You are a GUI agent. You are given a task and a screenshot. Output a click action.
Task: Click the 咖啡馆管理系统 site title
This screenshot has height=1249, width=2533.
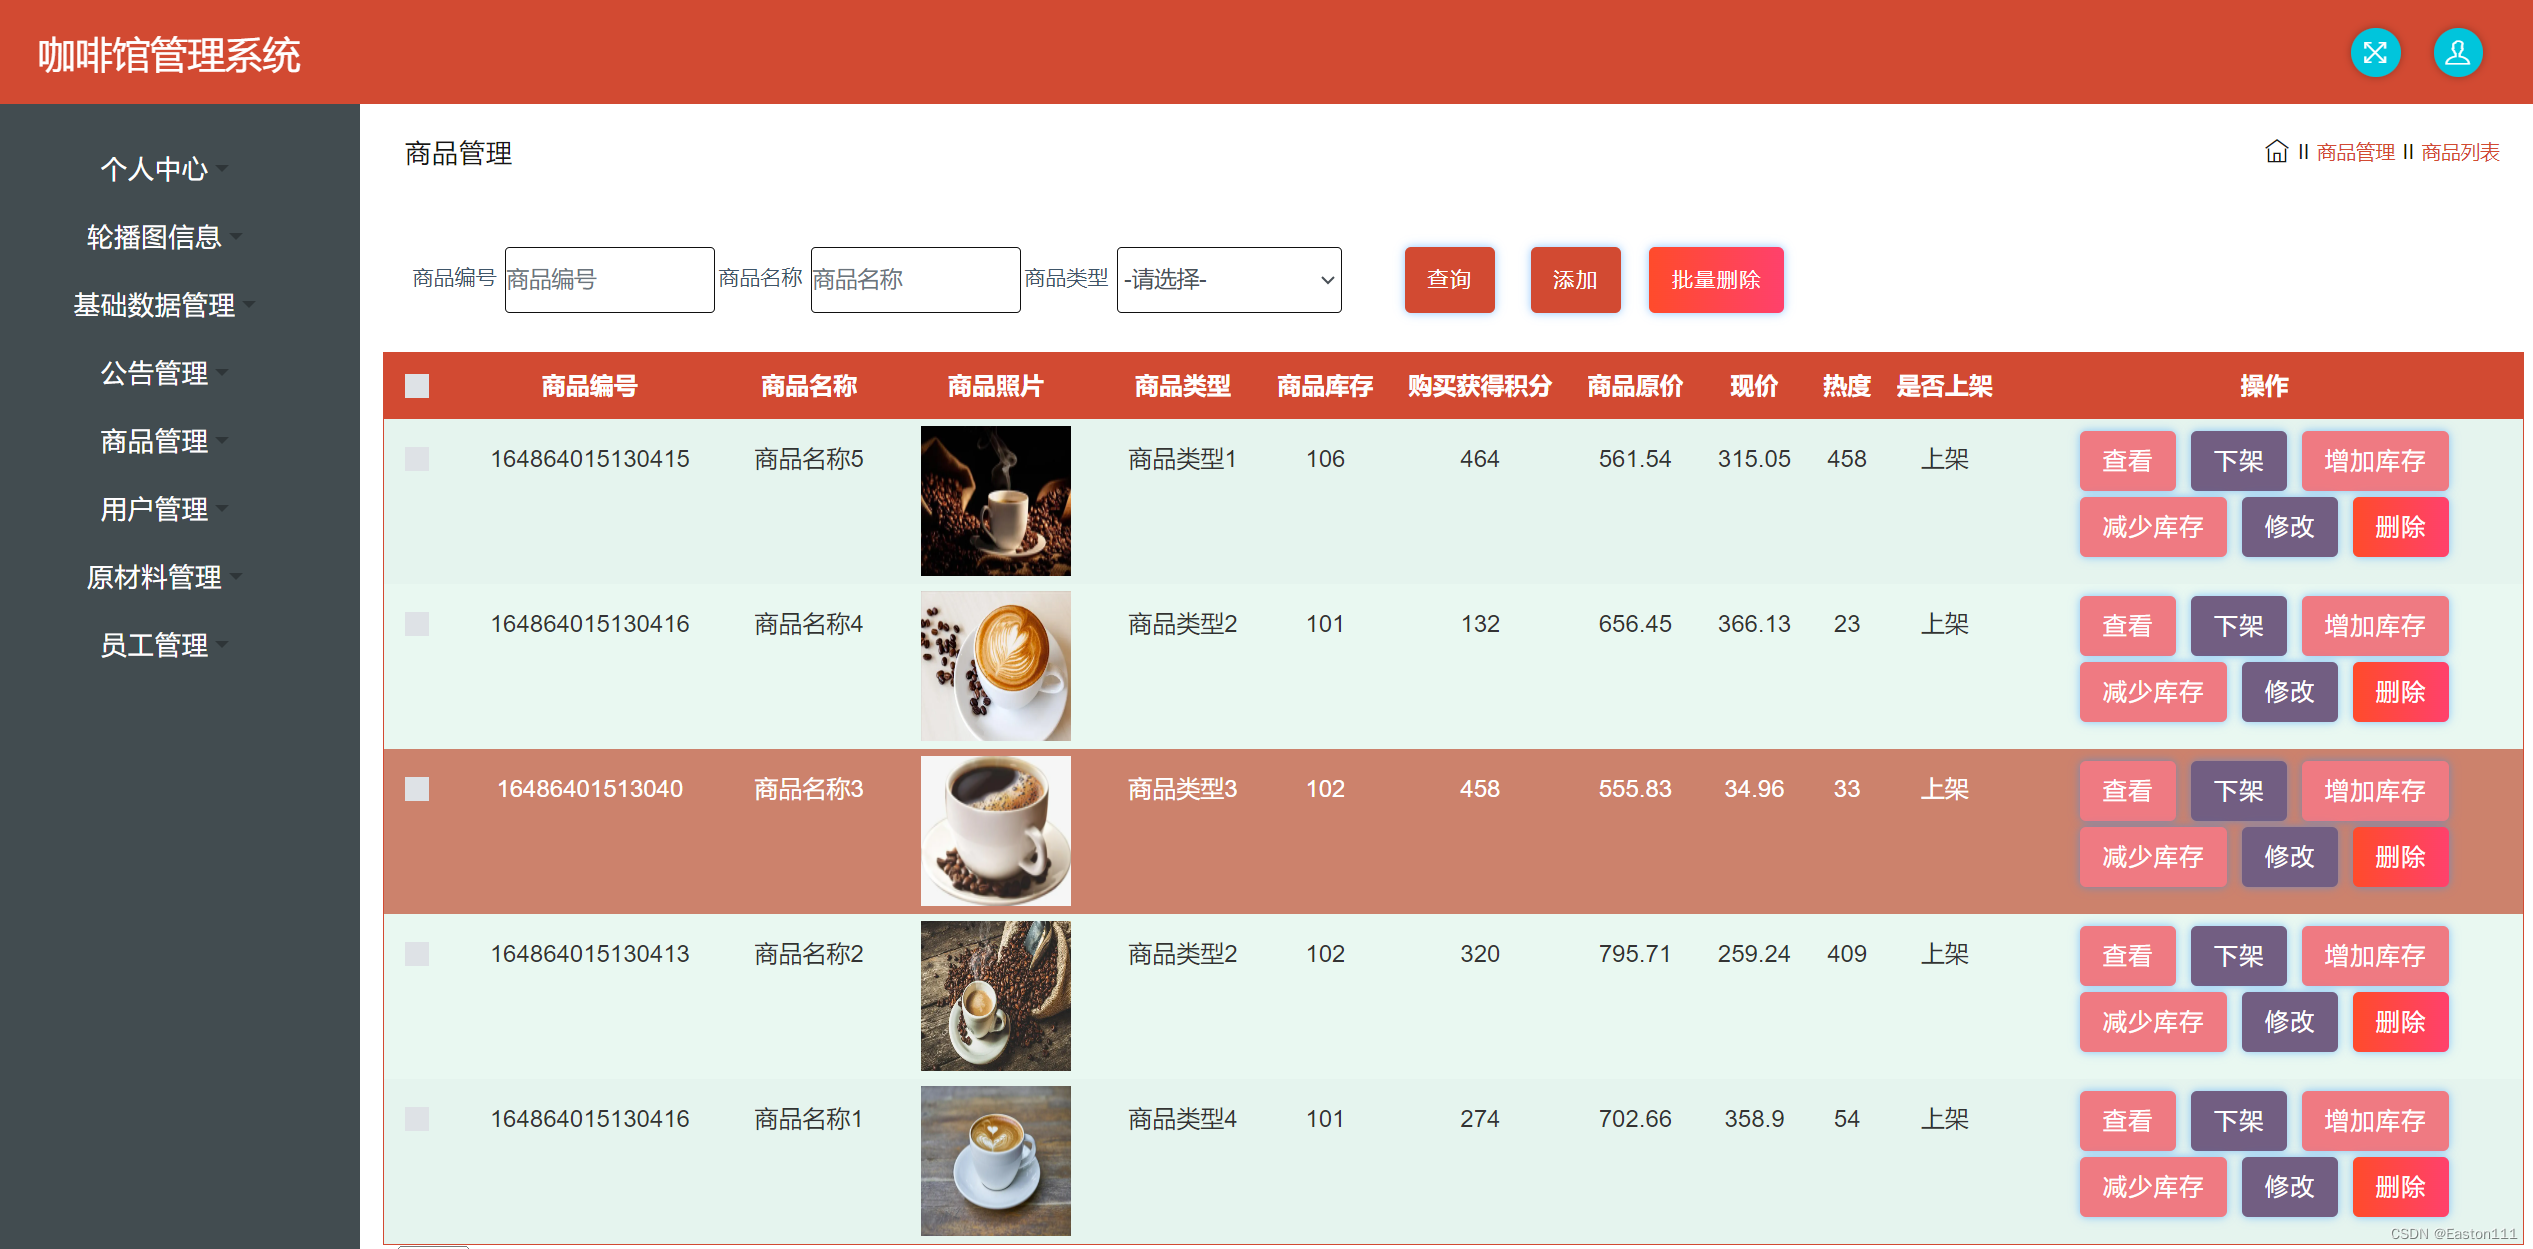pyautogui.click(x=169, y=55)
